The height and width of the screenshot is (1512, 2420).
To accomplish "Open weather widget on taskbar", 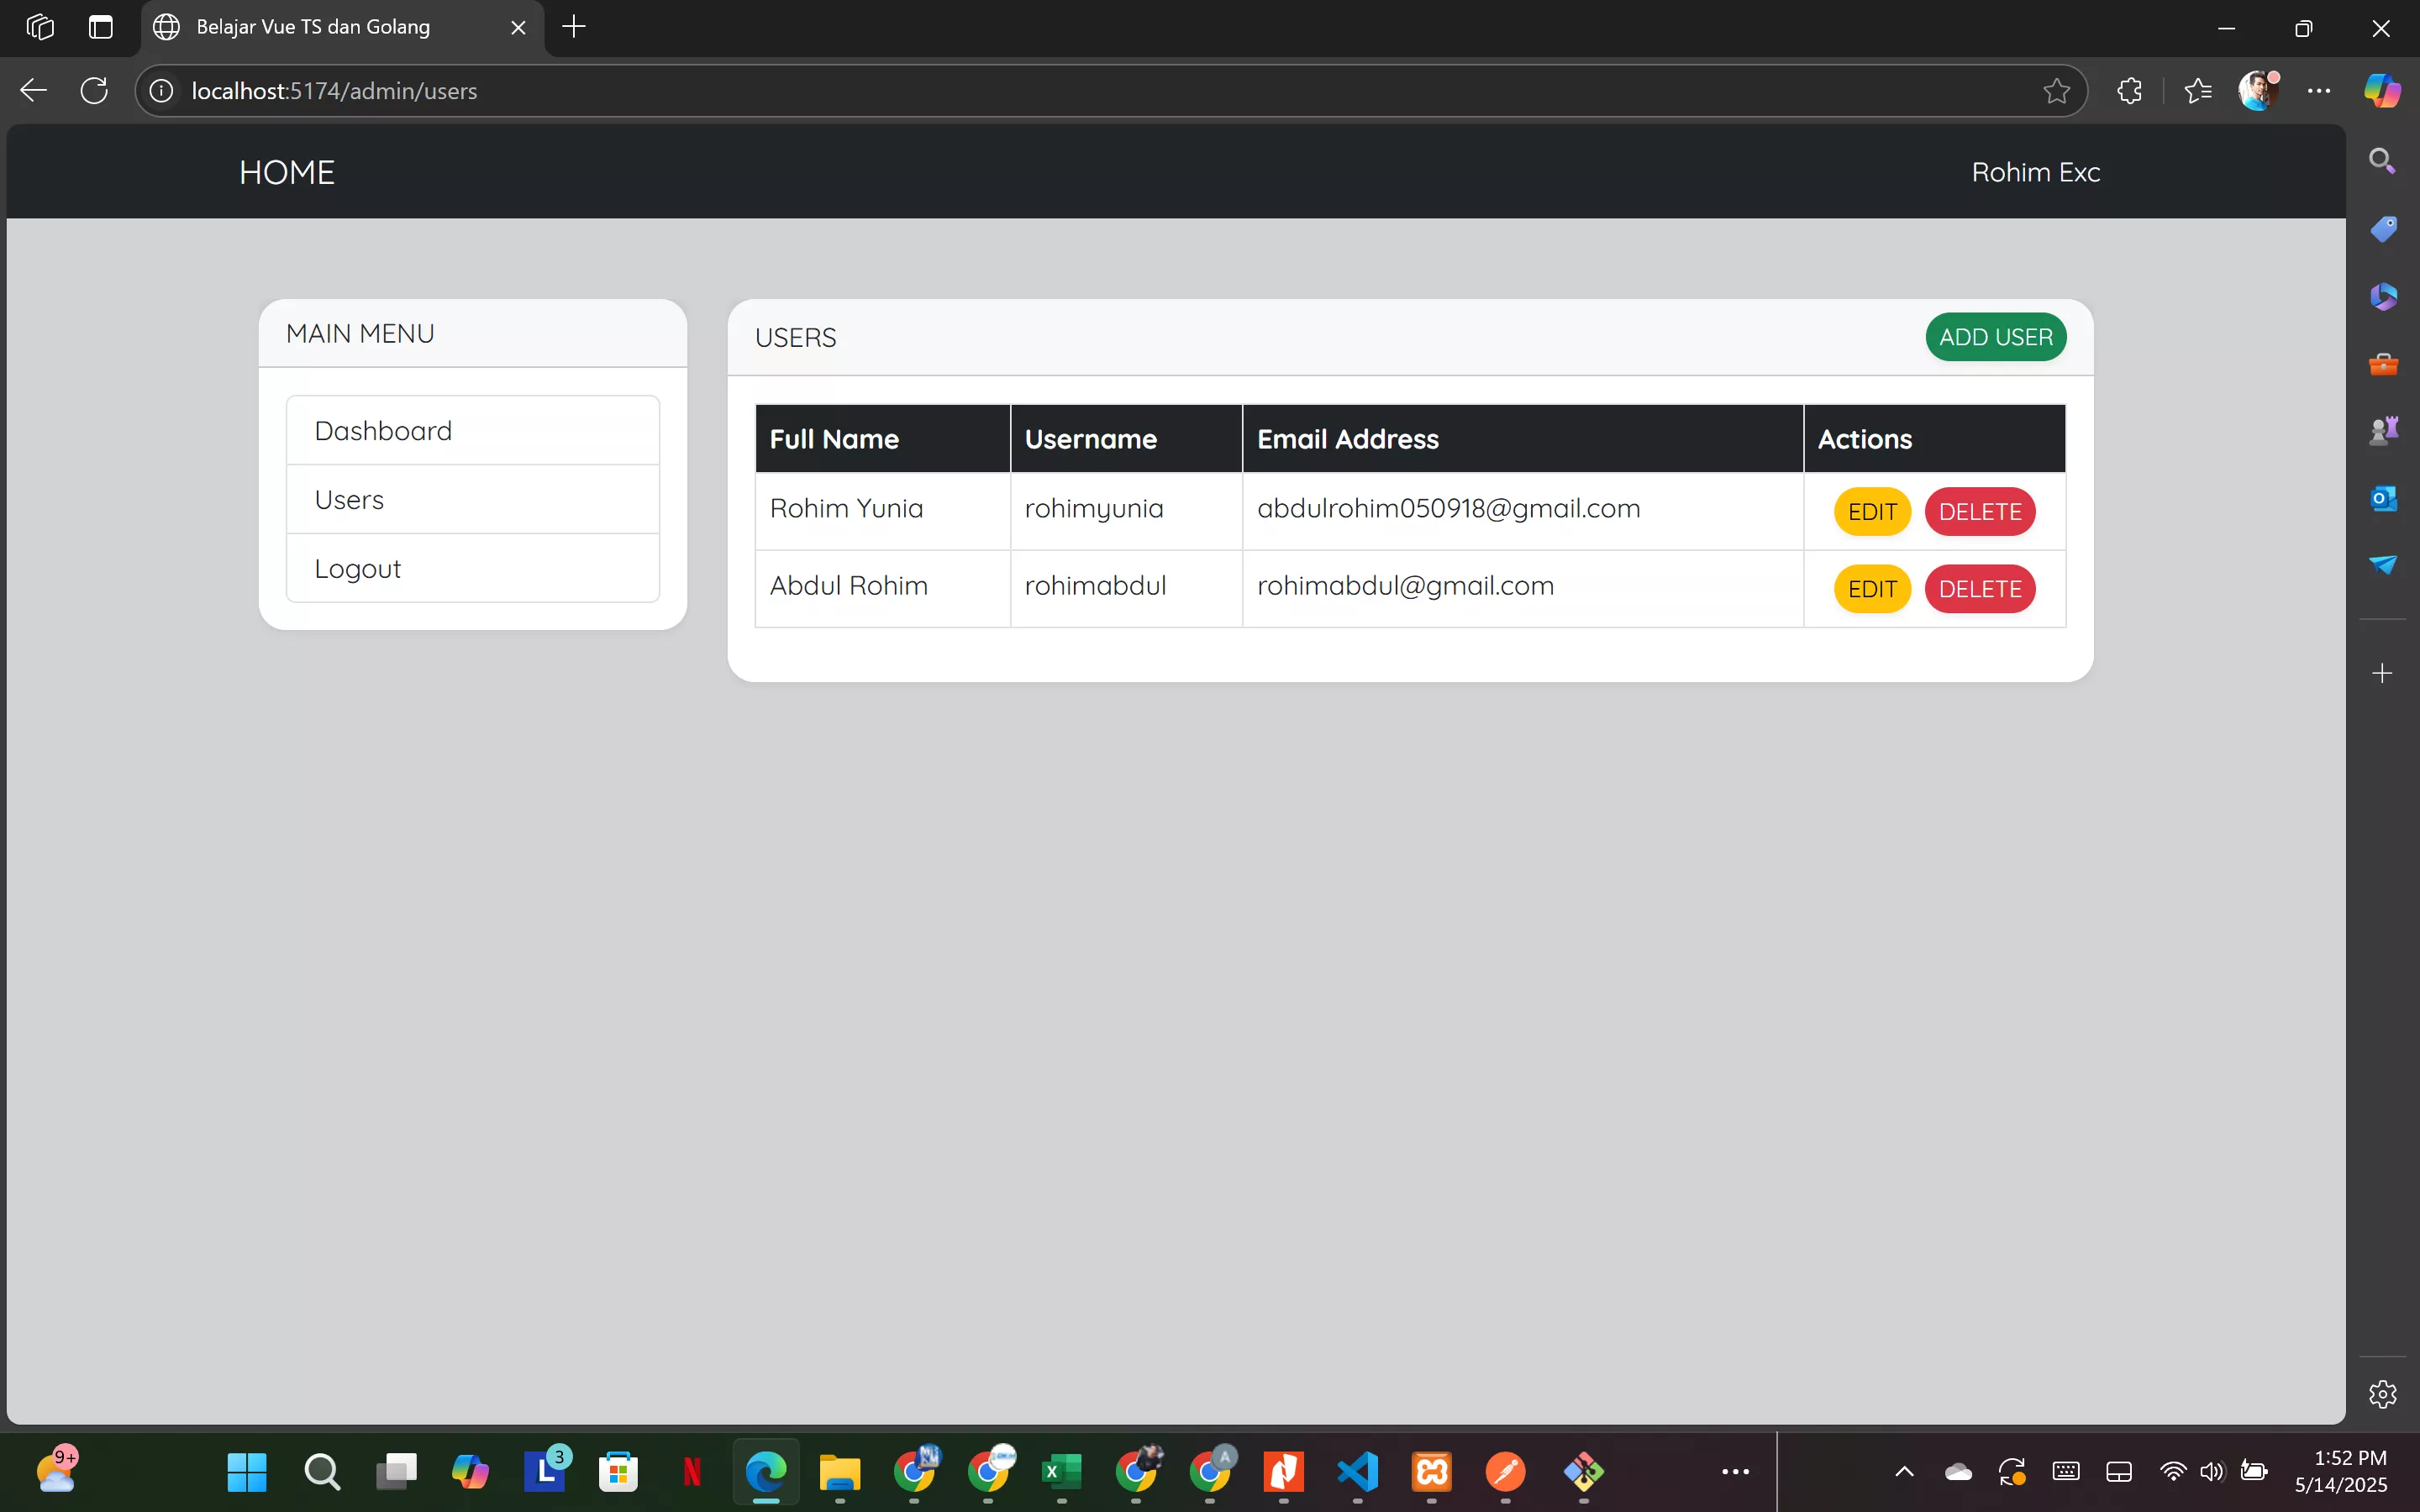I will 57,1470.
